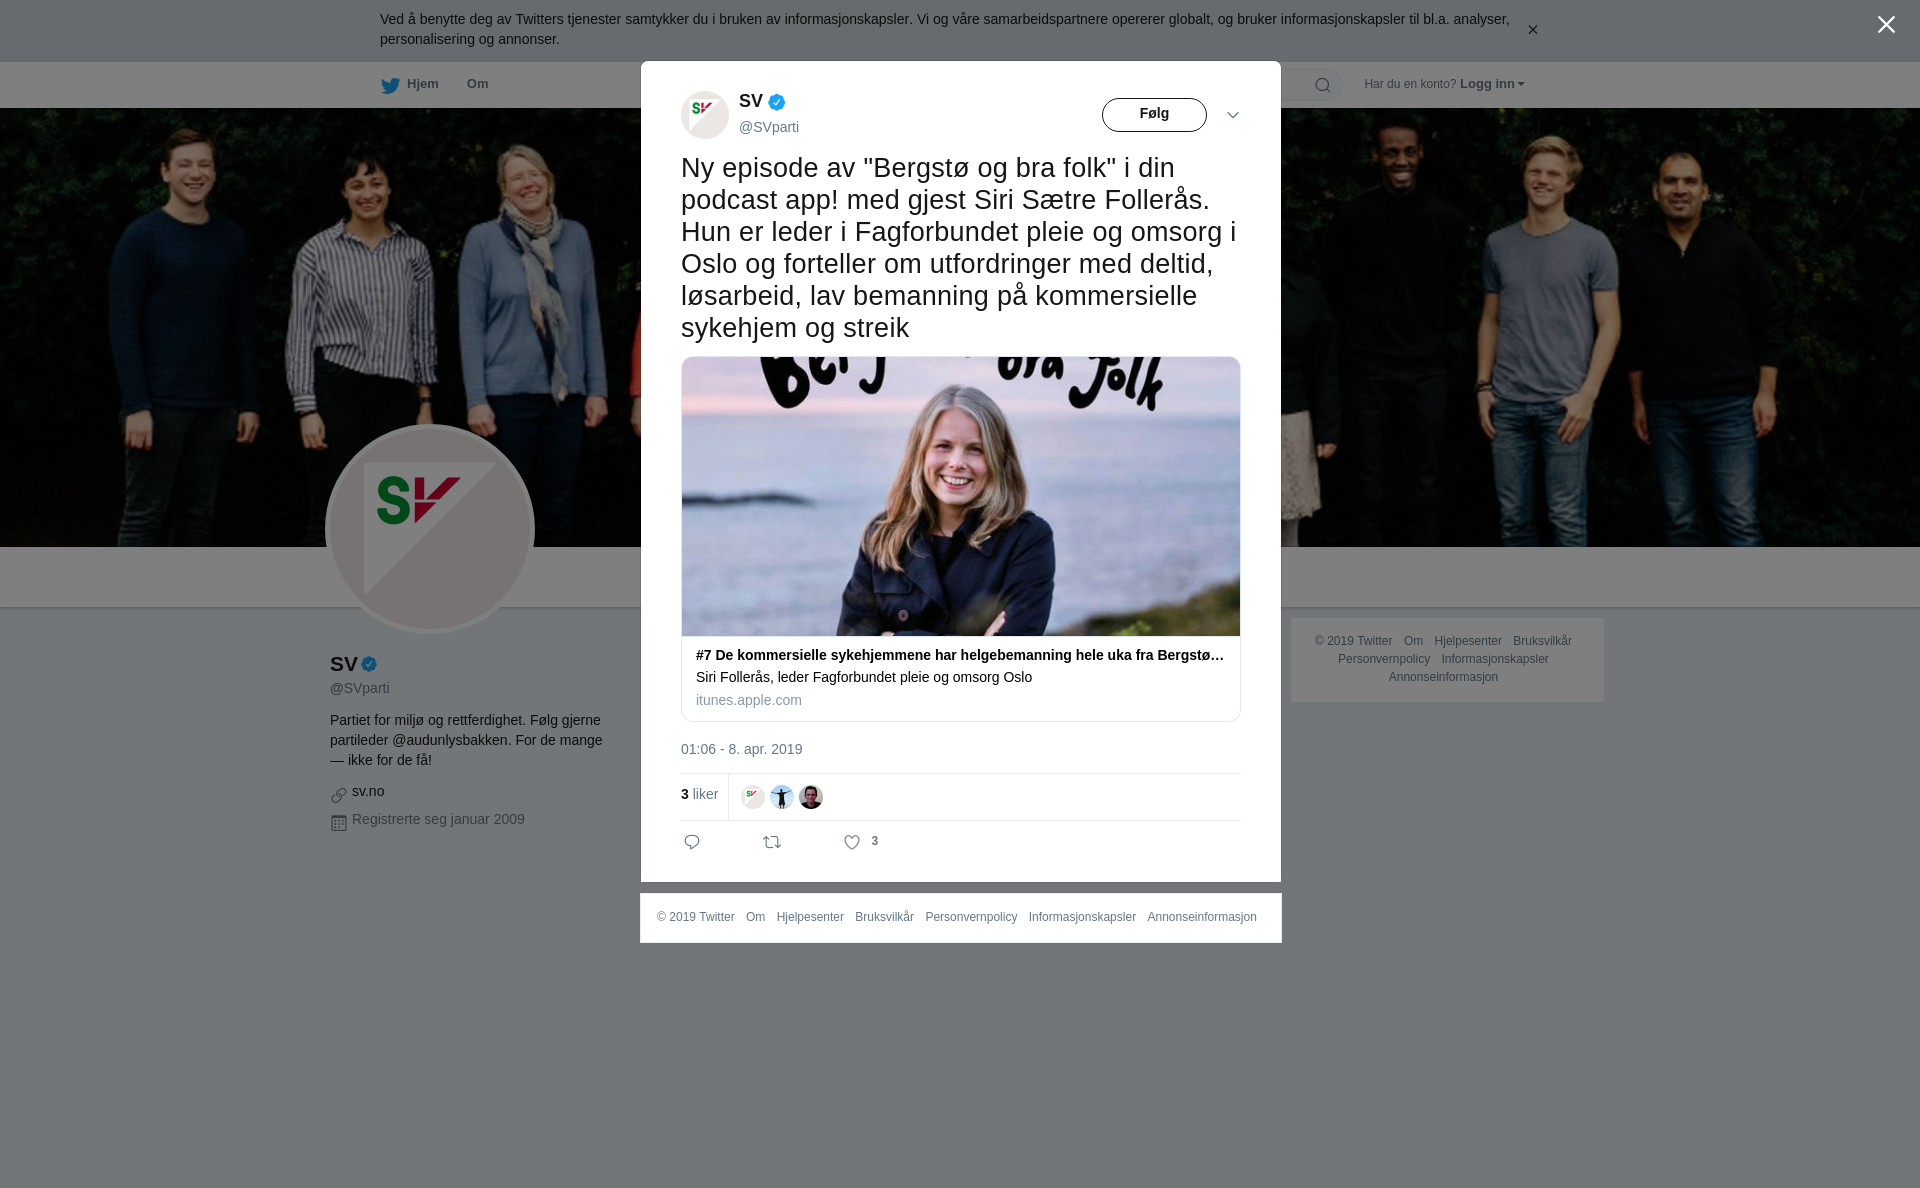Click the like count number 3
The width and height of the screenshot is (1920, 1188).
point(875,841)
